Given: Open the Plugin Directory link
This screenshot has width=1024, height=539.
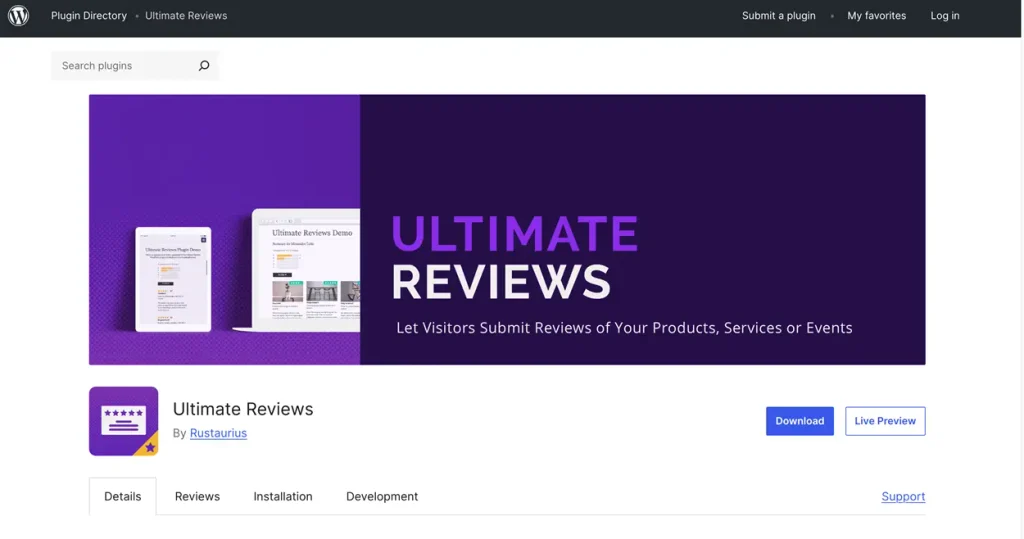Looking at the screenshot, I should [x=89, y=16].
